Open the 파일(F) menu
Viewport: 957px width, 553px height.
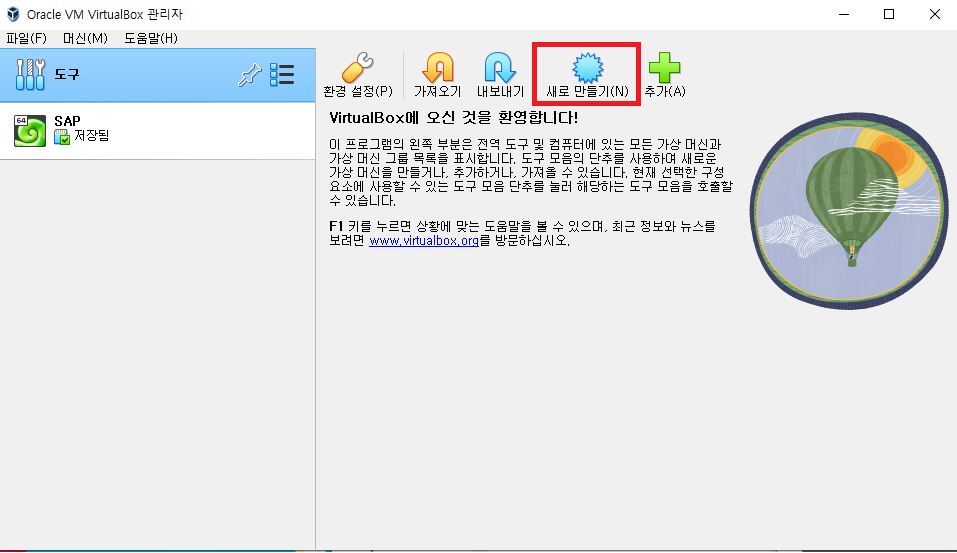point(26,38)
